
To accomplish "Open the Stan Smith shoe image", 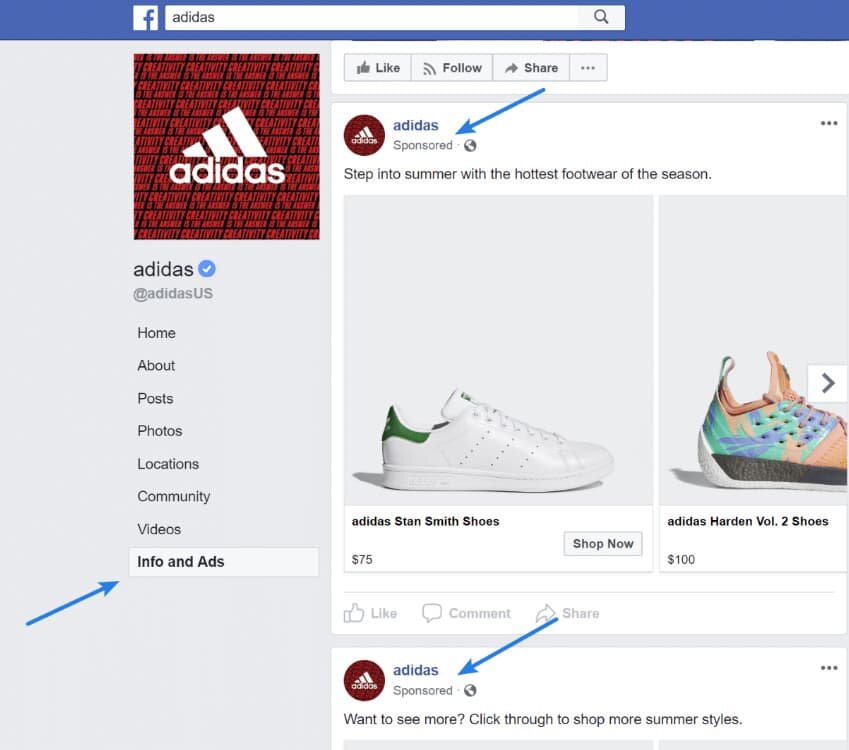I will coord(498,350).
